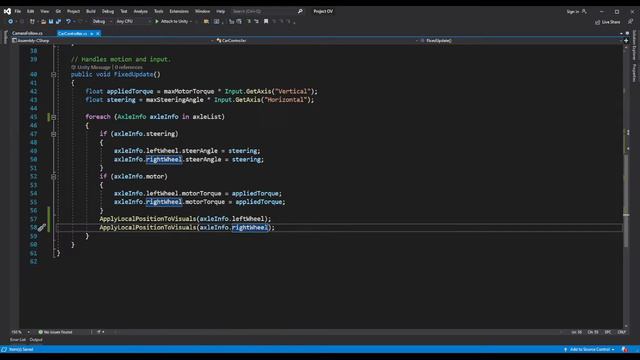
Task: Click the vertical scrollbar thumb in the editor
Action: [x=626, y=200]
